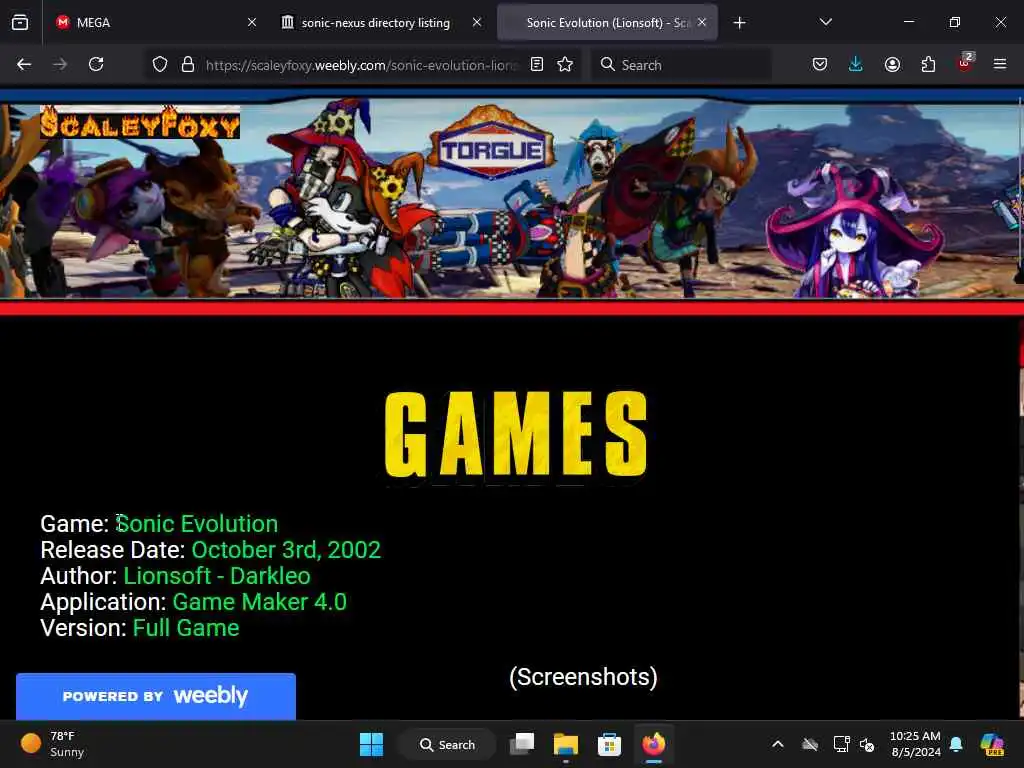Switch to the MEGA tab

click(x=153, y=23)
